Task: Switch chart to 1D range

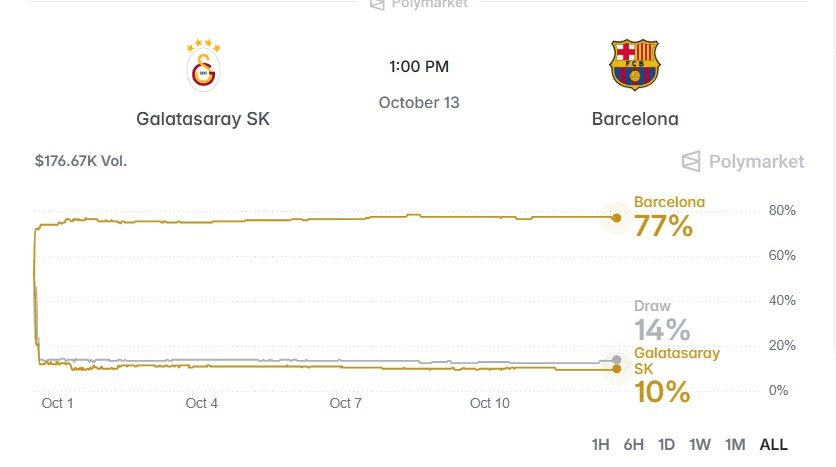Action: click(x=666, y=445)
